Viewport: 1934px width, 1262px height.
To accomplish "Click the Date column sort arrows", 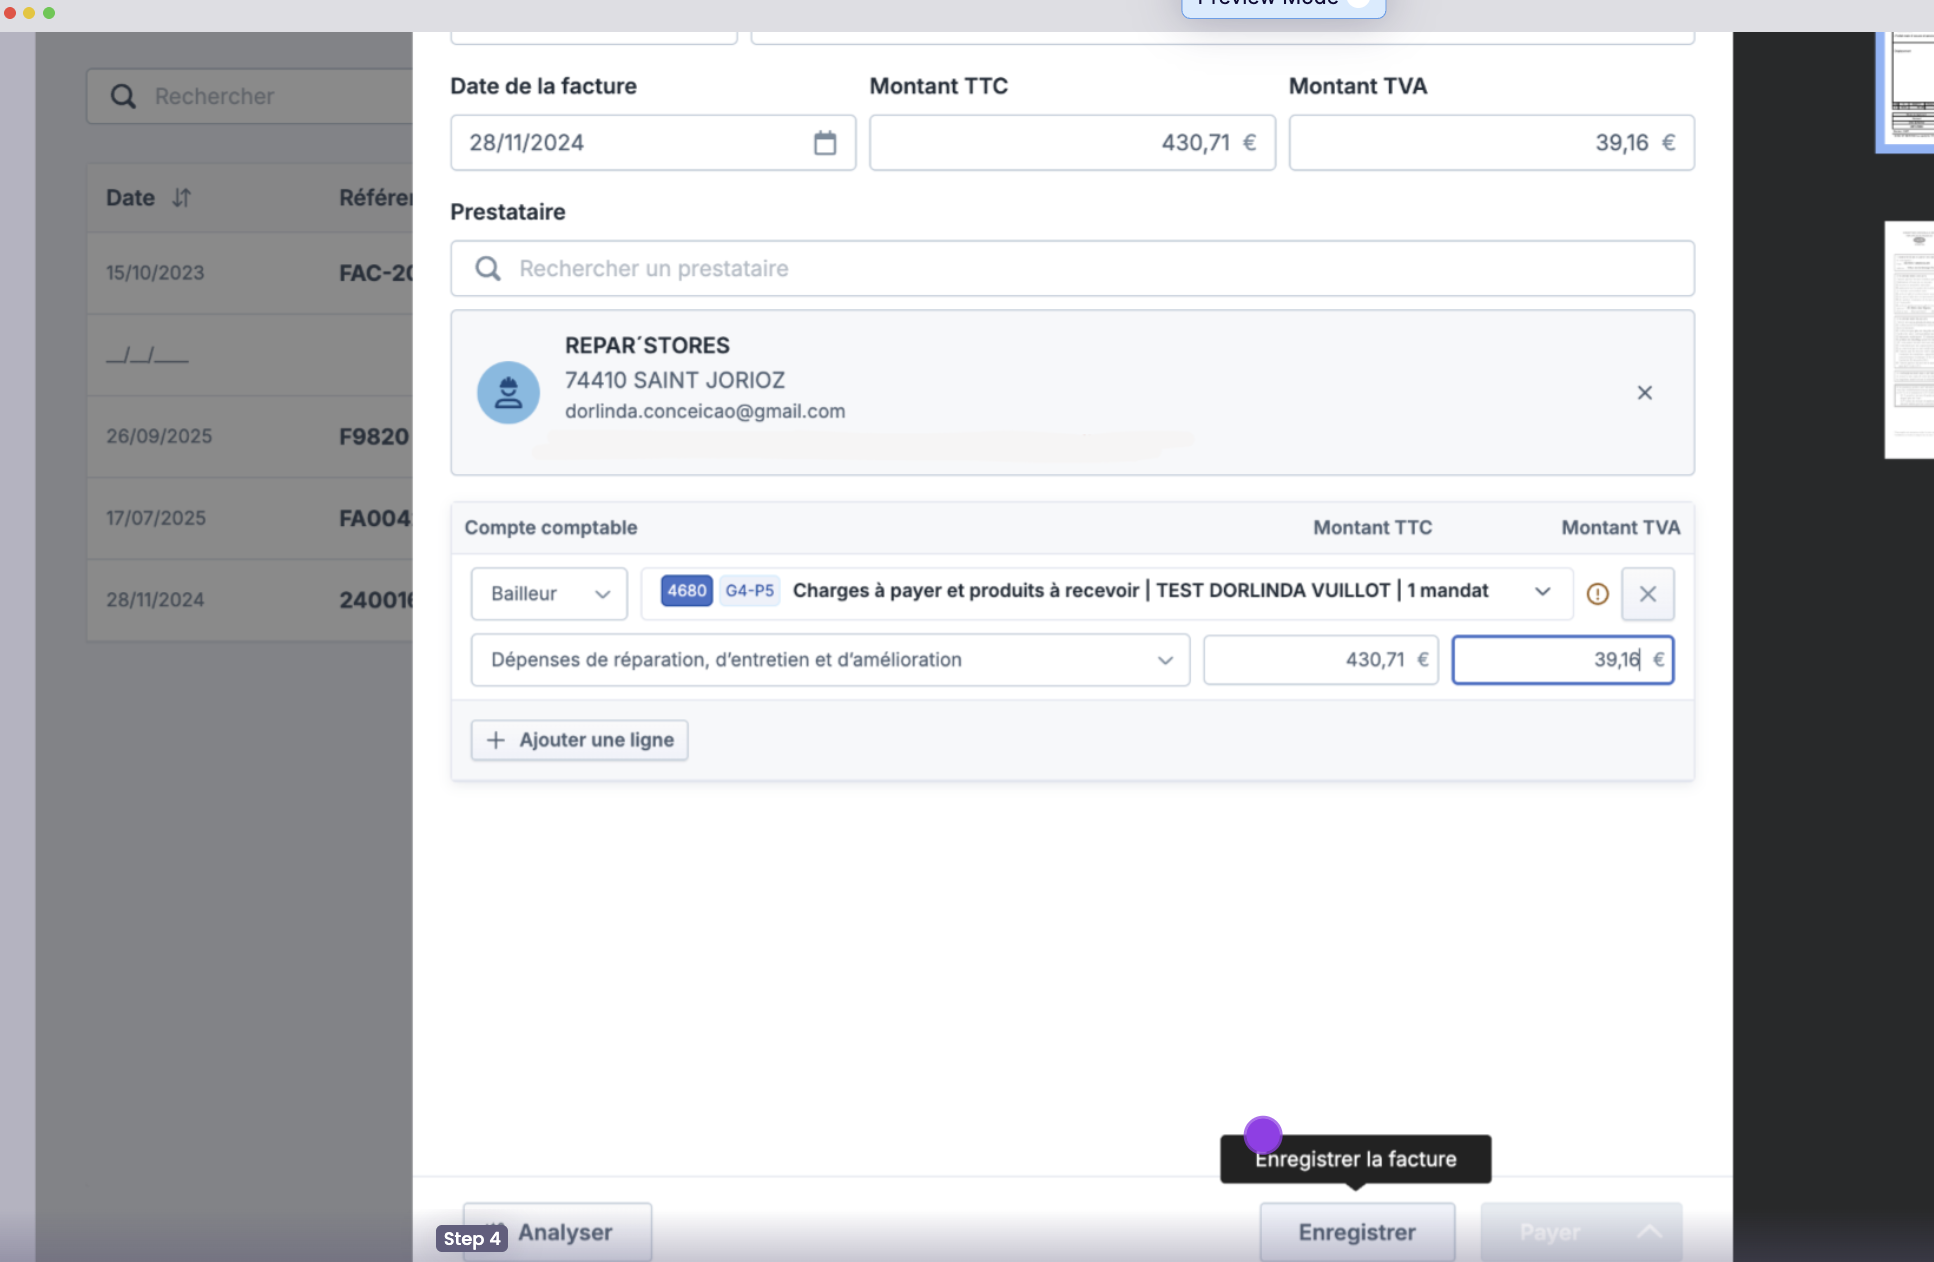I will point(181,198).
